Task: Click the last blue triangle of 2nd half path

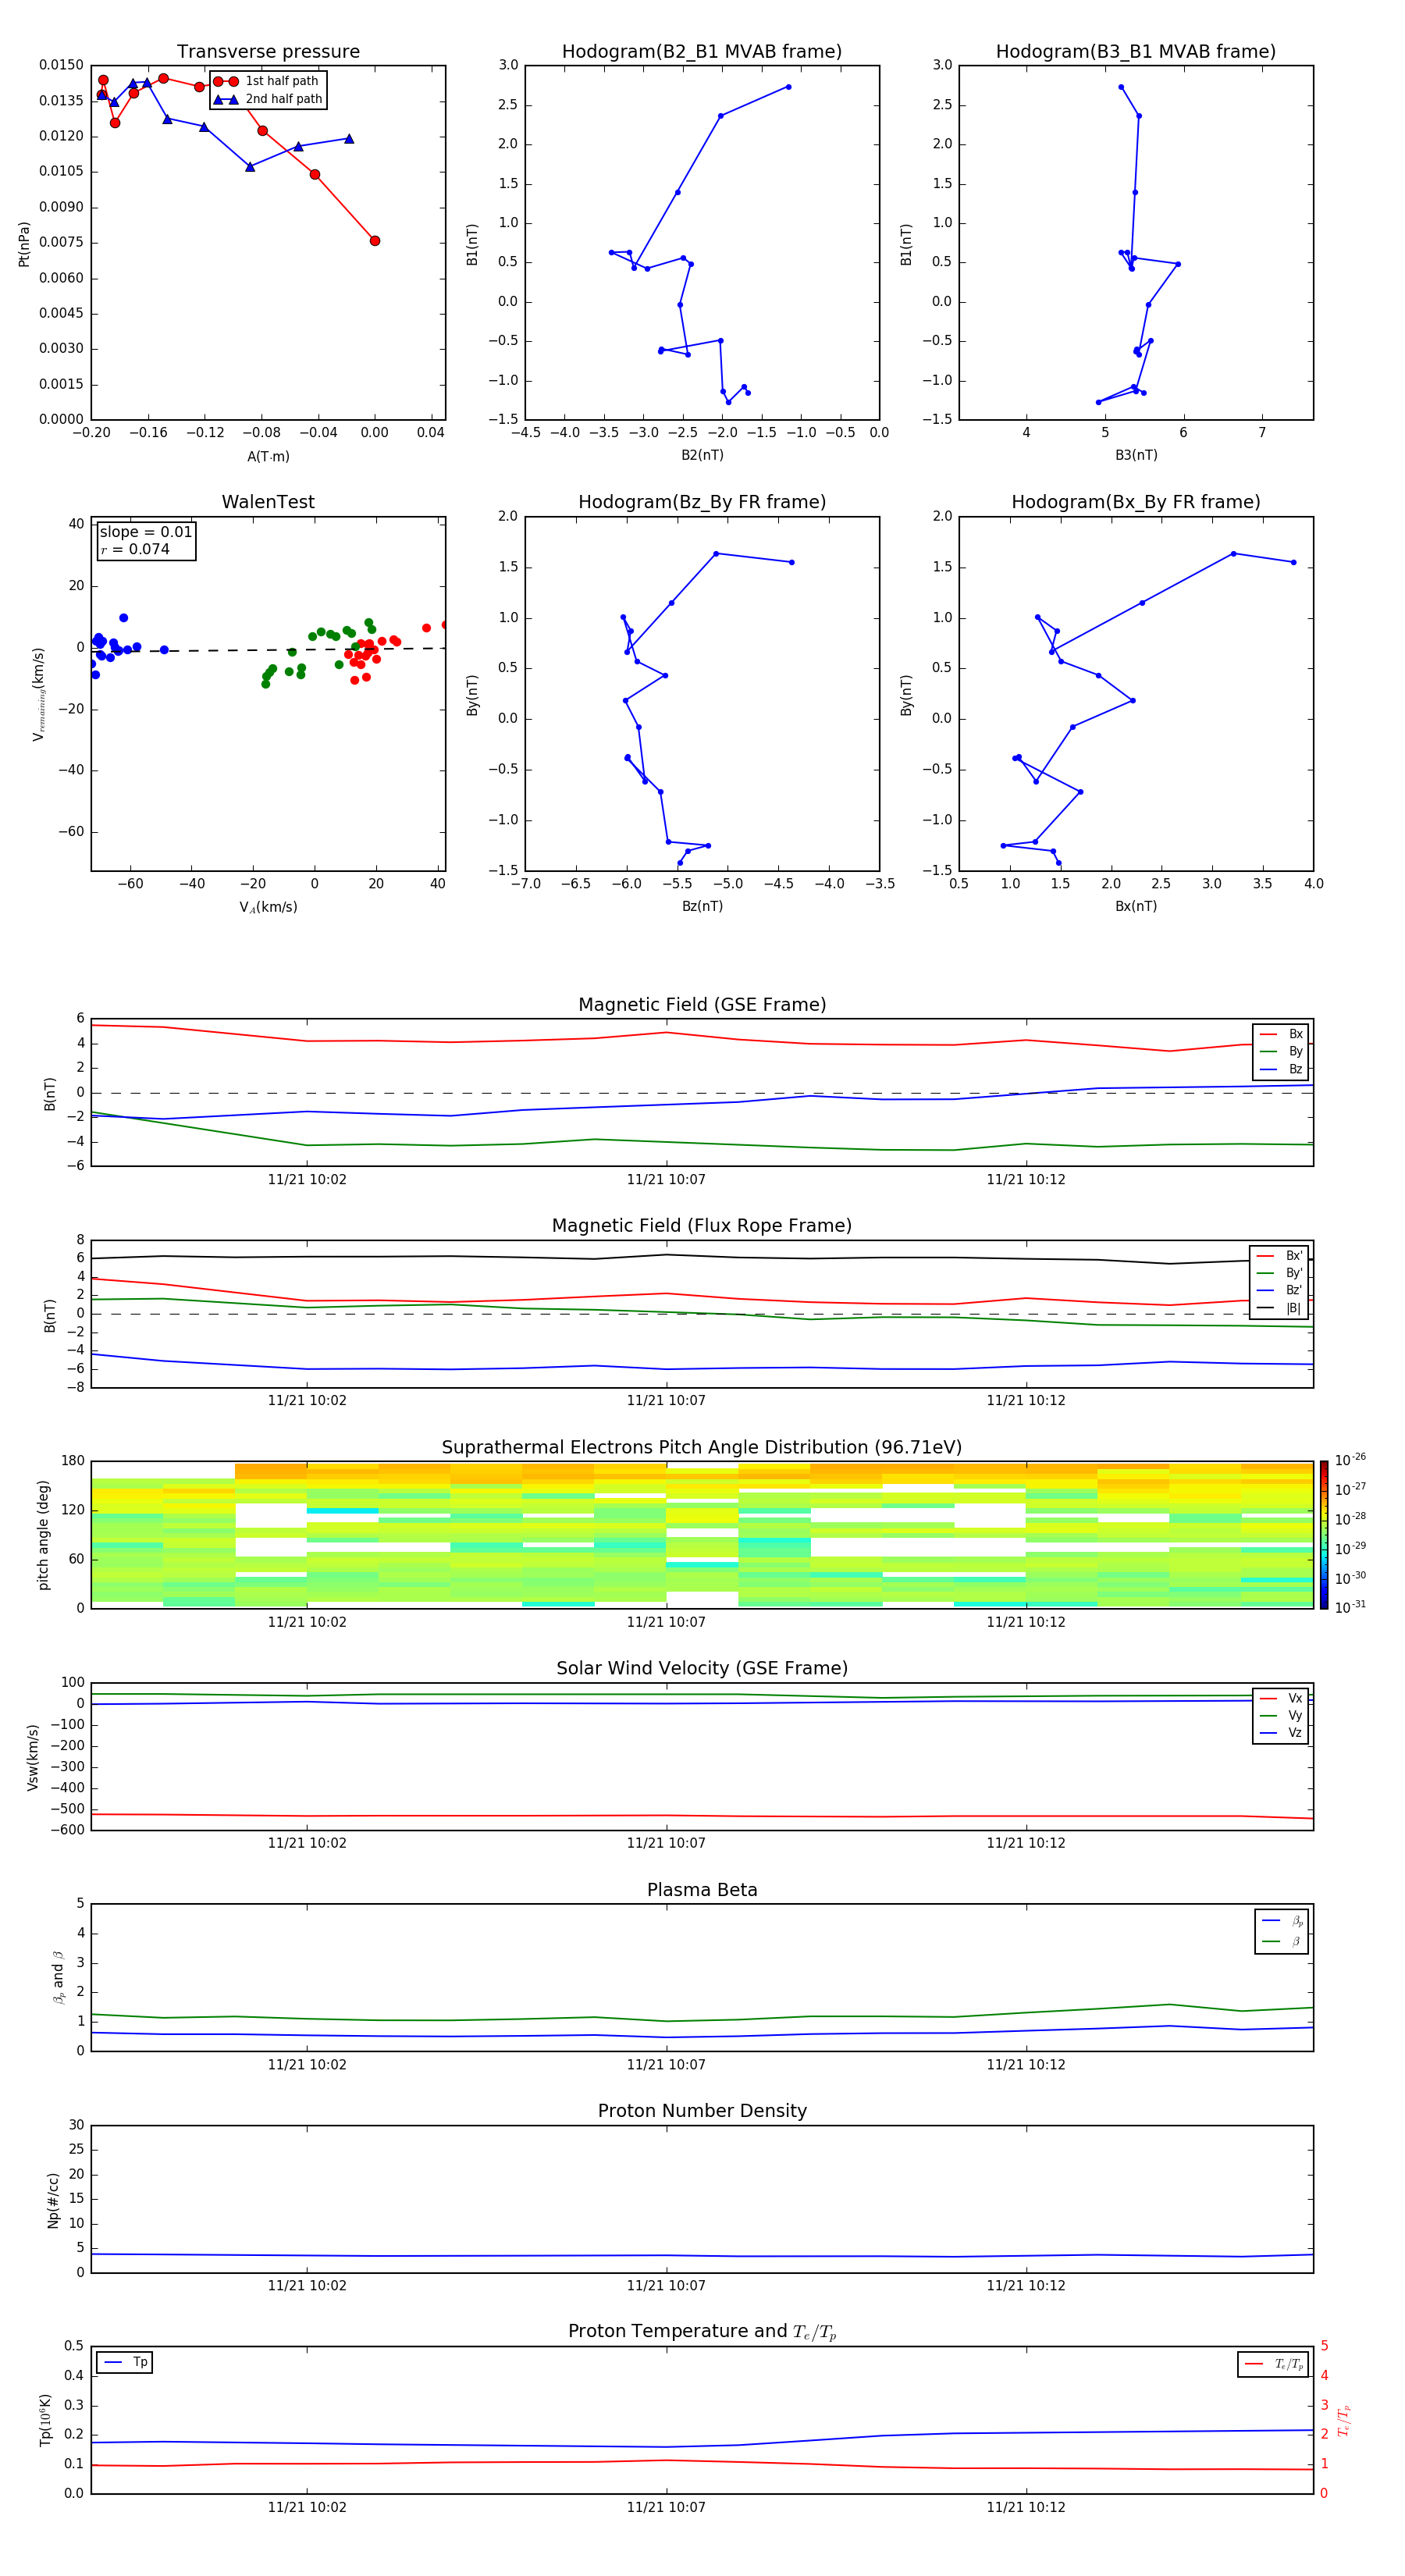Action: click(x=349, y=139)
